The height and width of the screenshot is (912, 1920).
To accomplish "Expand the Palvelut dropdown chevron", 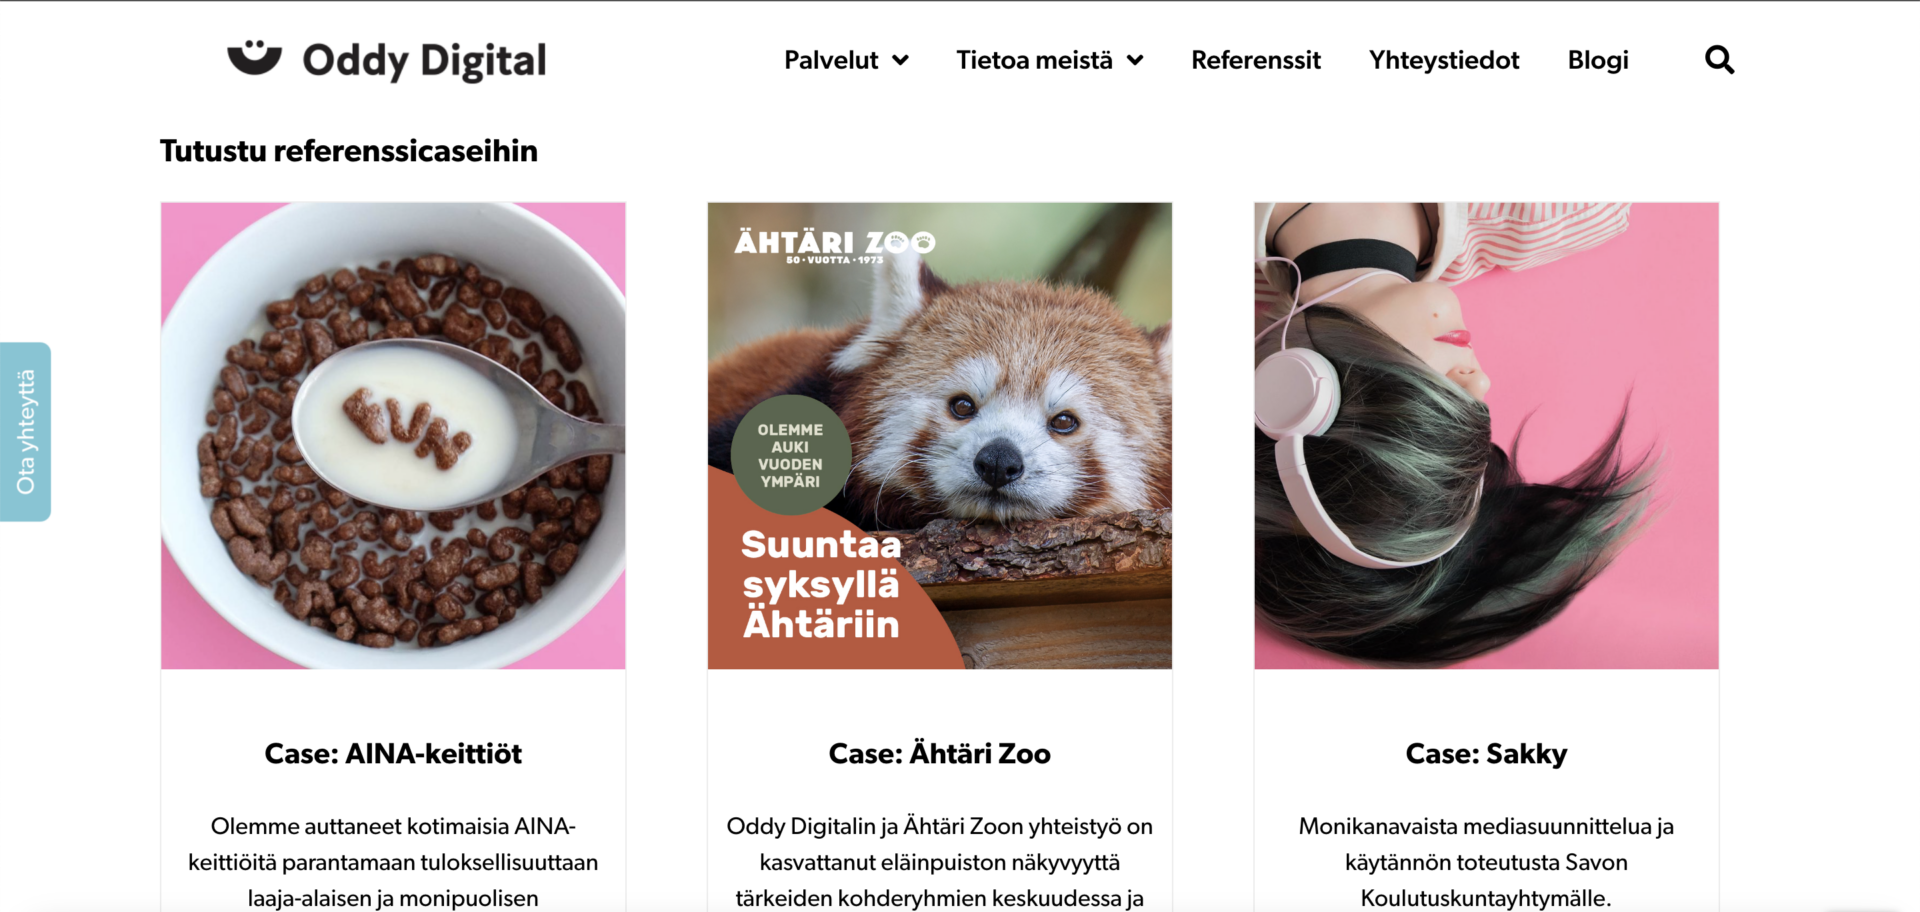I will [900, 60].
